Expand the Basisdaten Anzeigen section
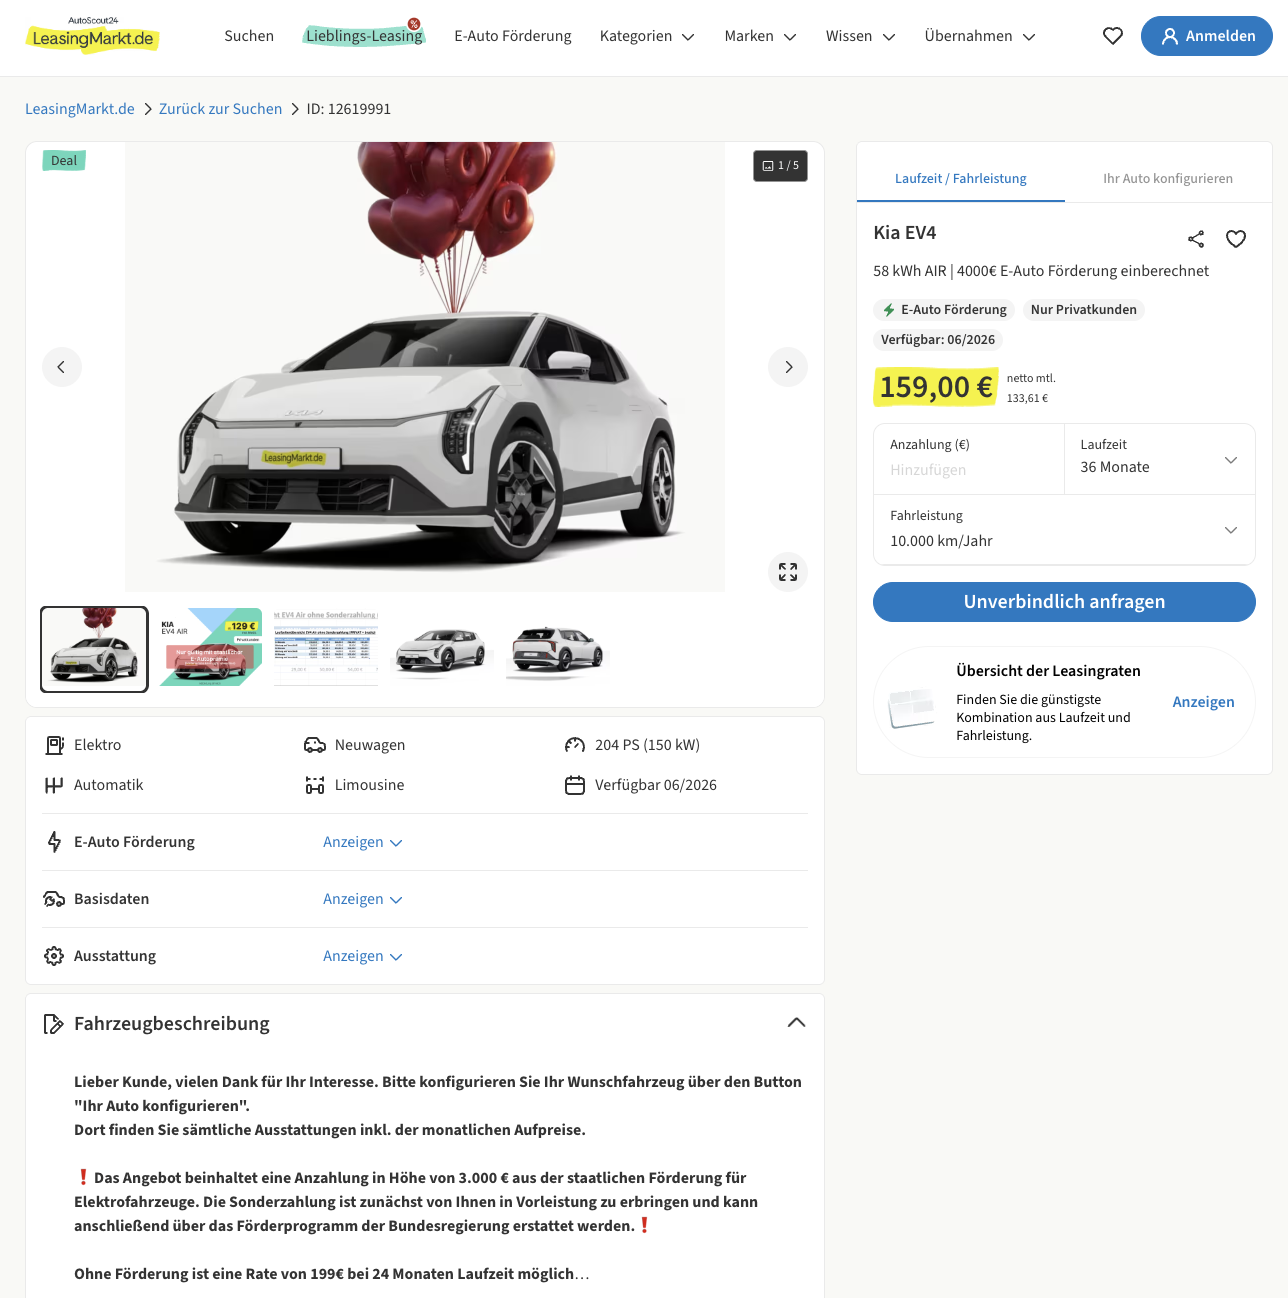 362,899
